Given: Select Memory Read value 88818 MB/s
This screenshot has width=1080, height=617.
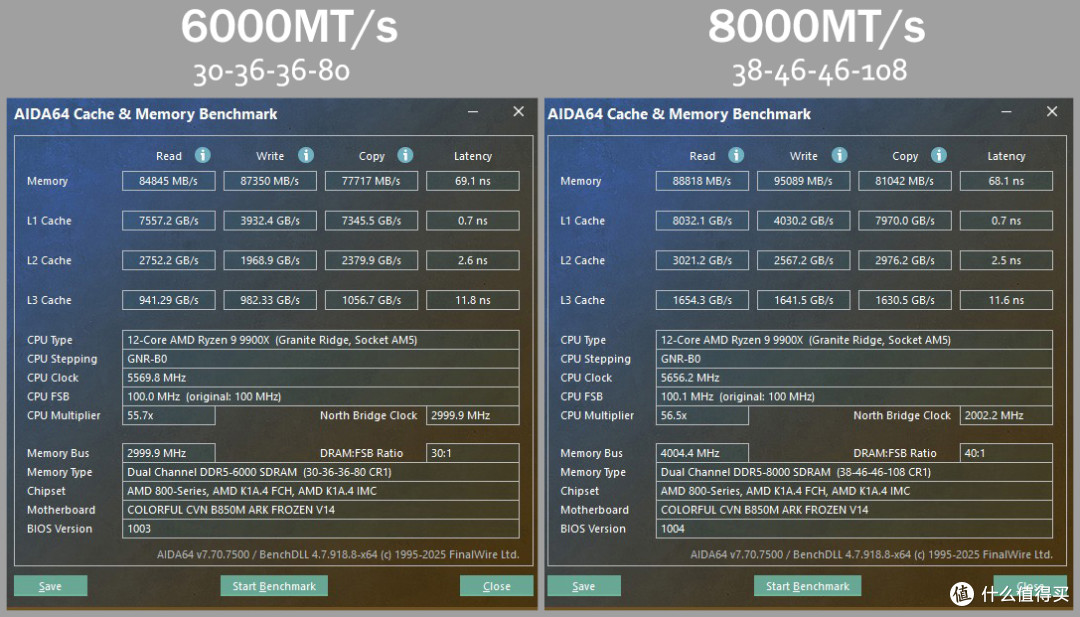Looking at the screenshot, I should [x=702, y=181].
